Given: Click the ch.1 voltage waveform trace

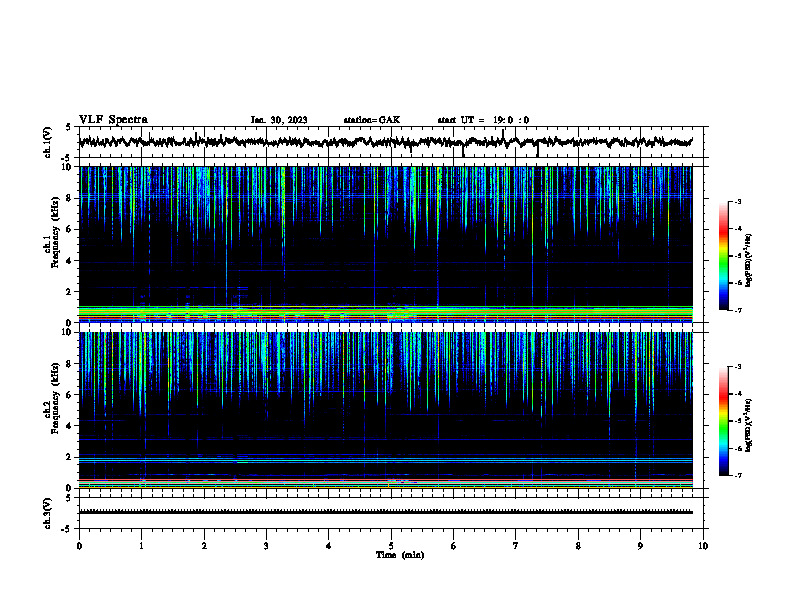Looking at the screenshot, I should pos(386,142).
